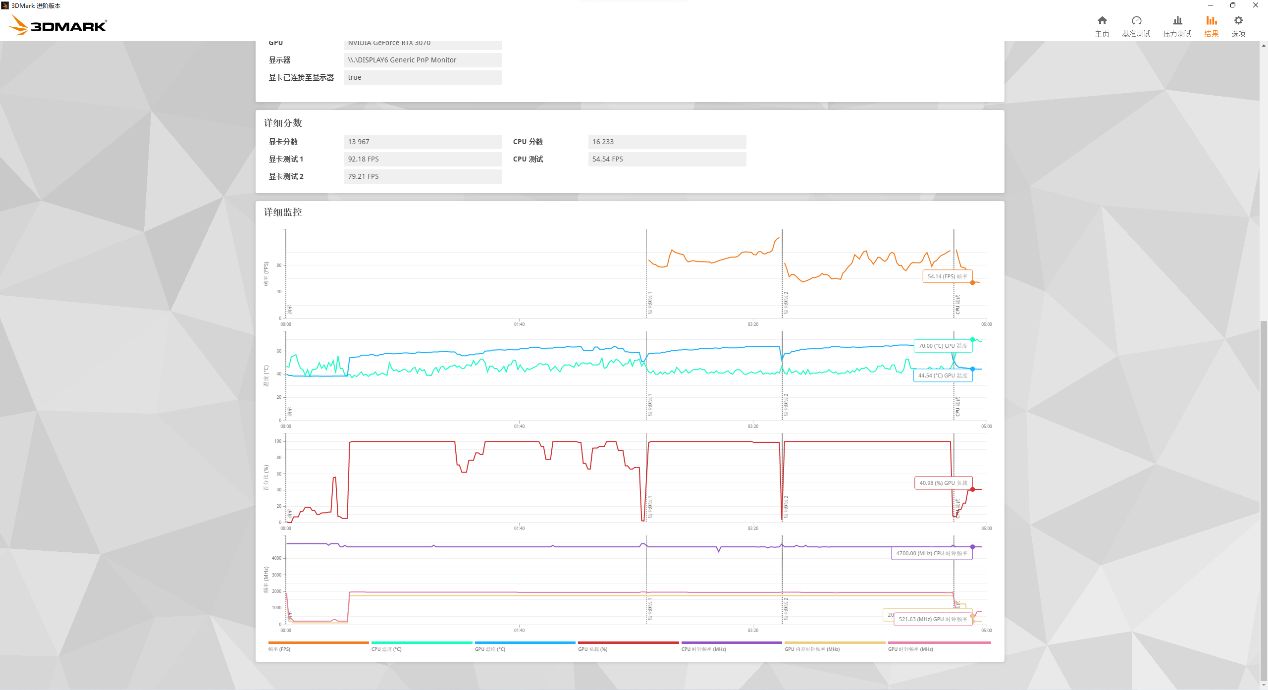Click the 3DMark logo in header

(58, 26)
